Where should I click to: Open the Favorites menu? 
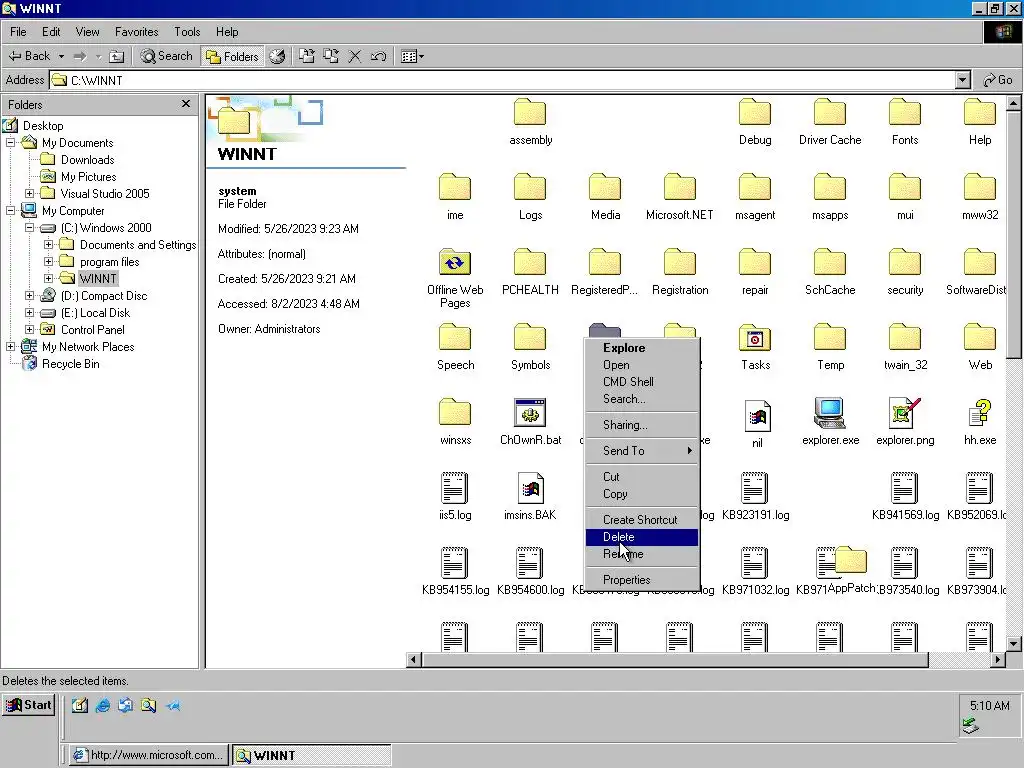[136, 32]
